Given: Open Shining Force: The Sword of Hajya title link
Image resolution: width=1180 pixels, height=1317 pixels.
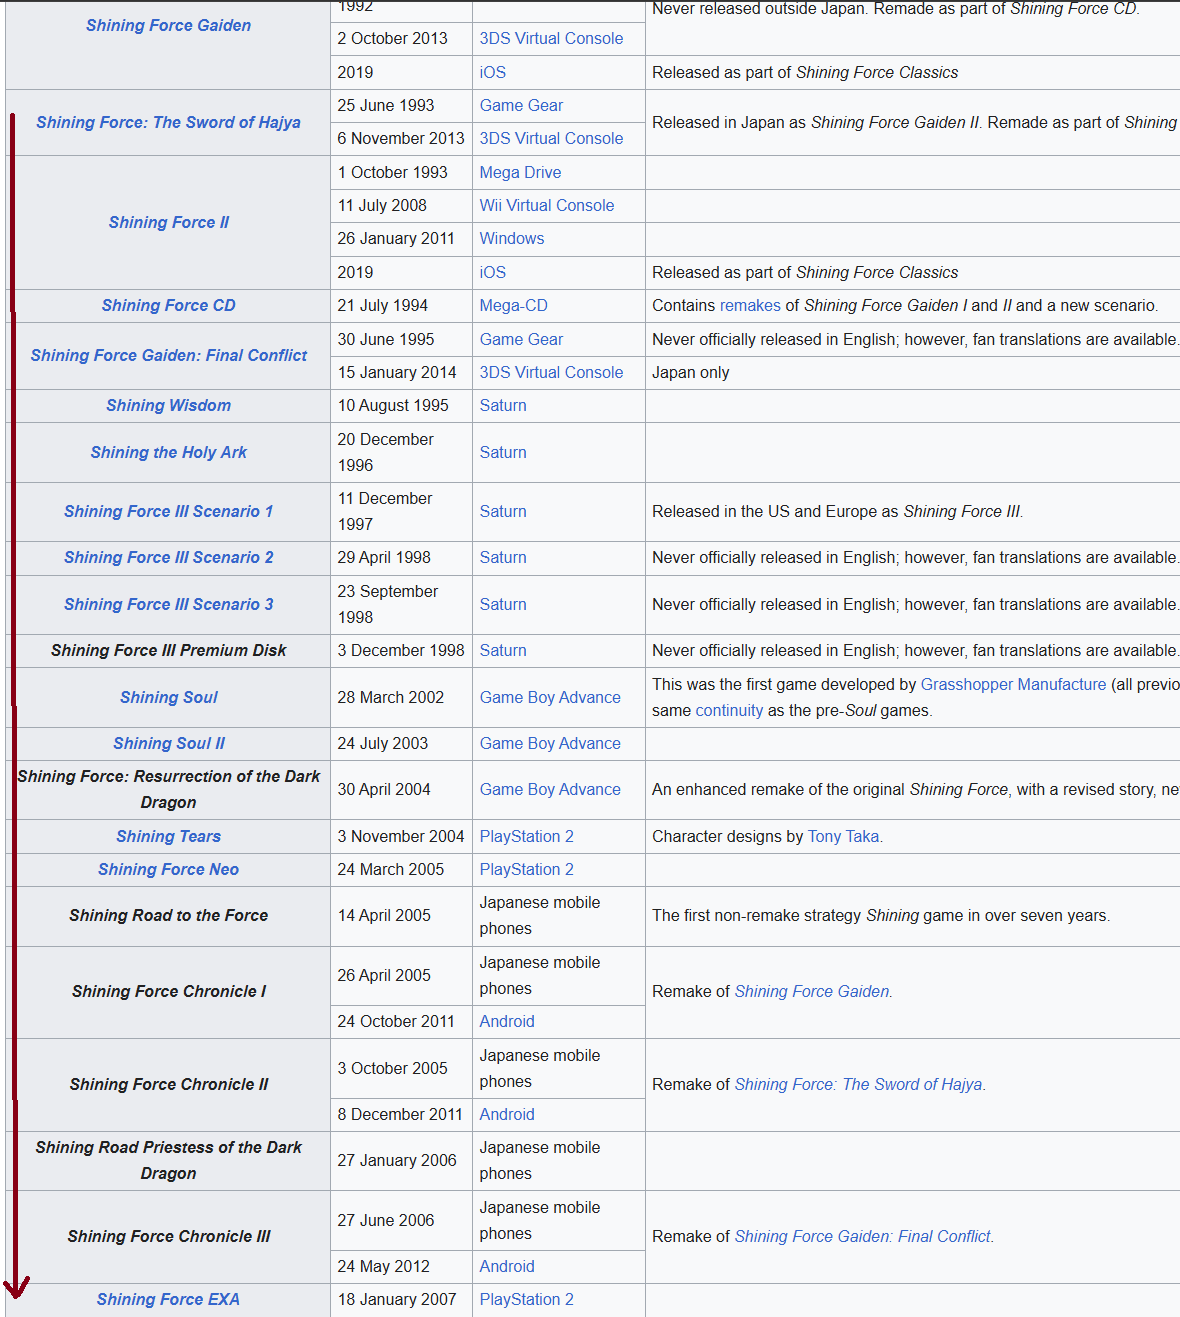Looking at the screenshot, I should pyautogui.click(x=168, y=122).
